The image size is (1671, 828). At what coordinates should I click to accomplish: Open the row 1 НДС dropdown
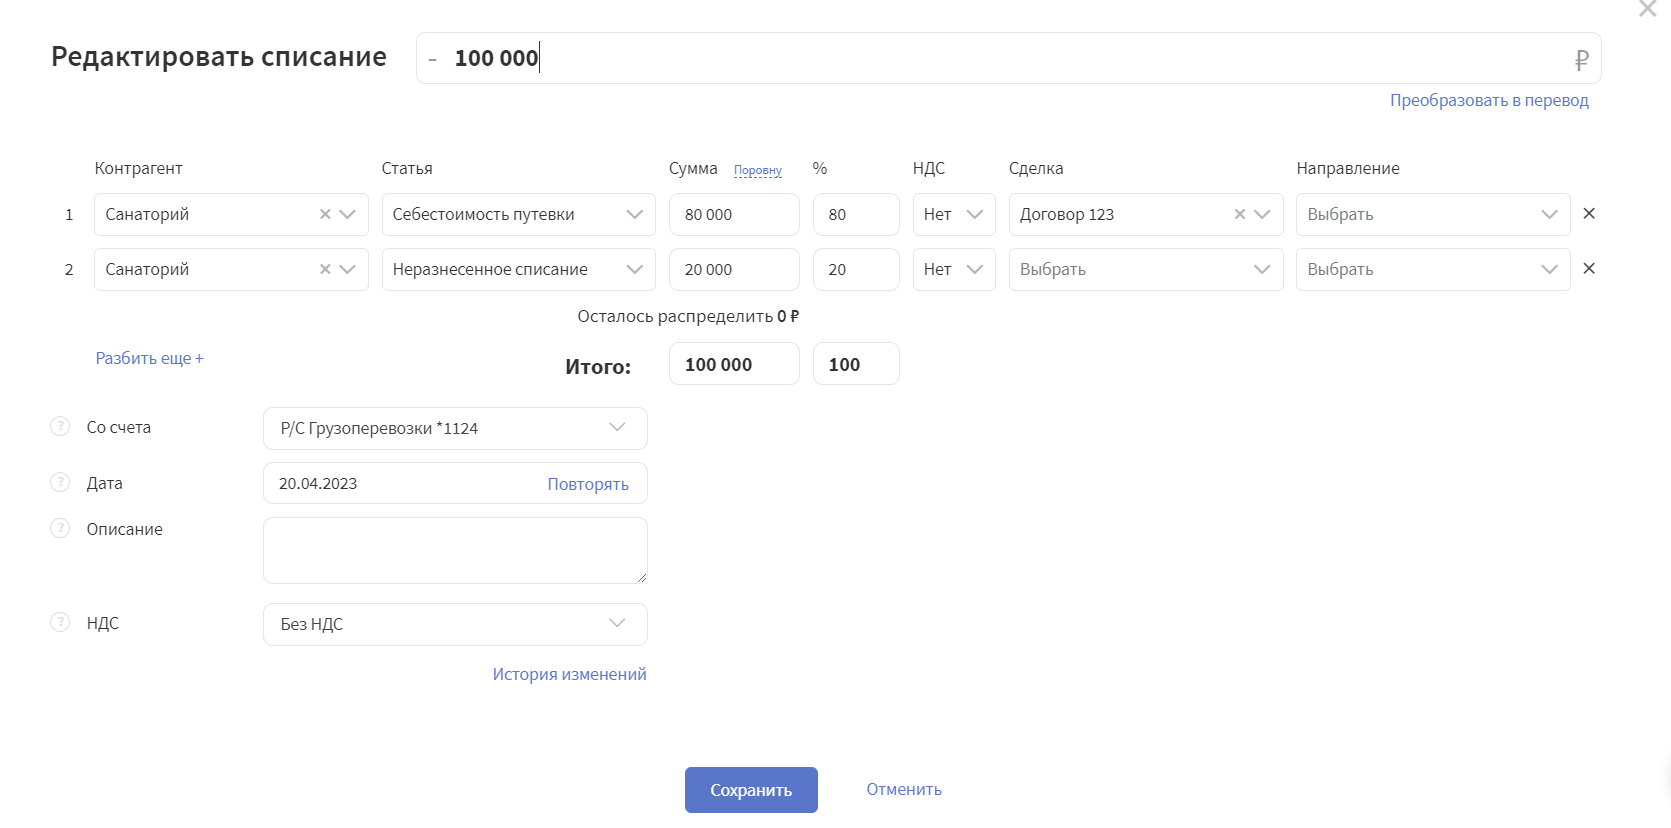pos(954,214)
